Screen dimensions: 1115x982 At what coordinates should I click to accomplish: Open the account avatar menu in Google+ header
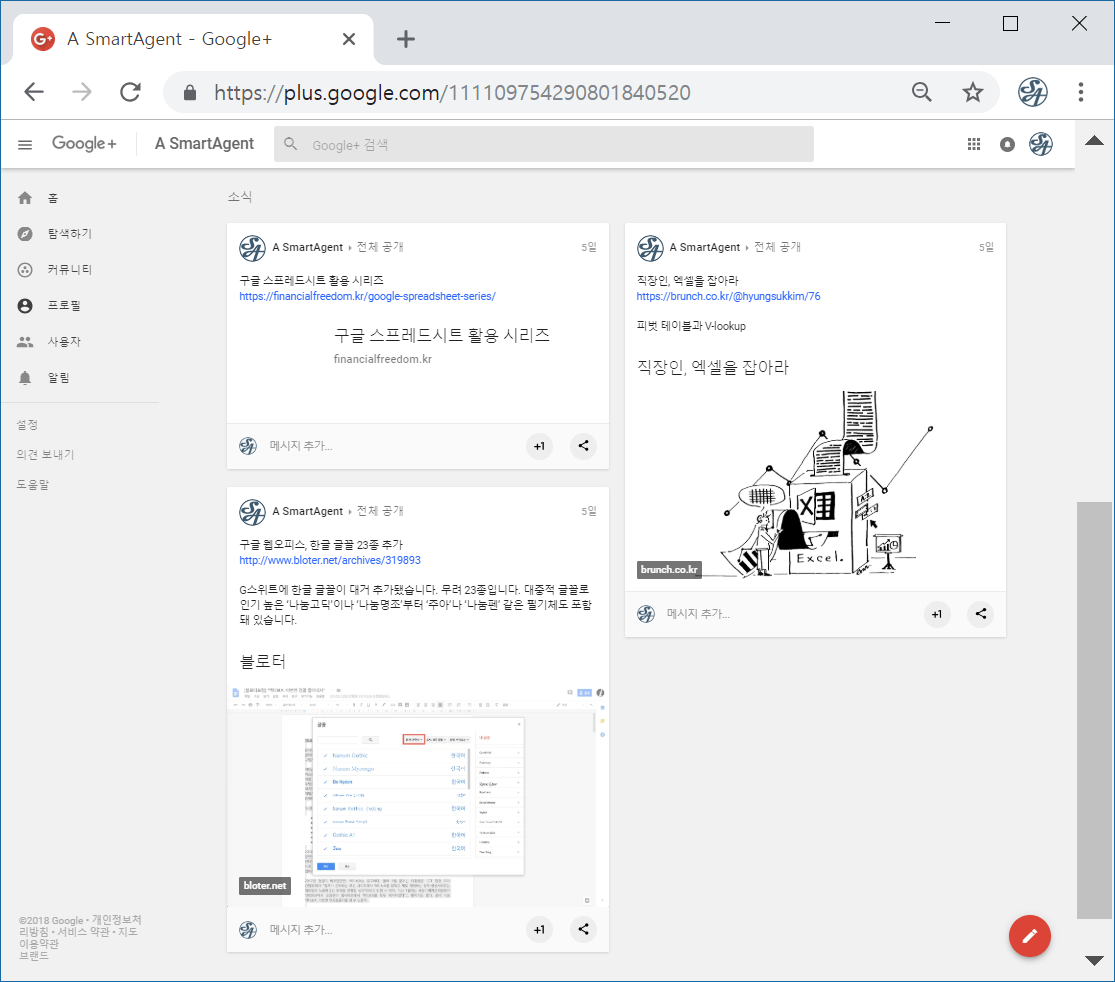pyautogui.click(x=1041, y=144)
